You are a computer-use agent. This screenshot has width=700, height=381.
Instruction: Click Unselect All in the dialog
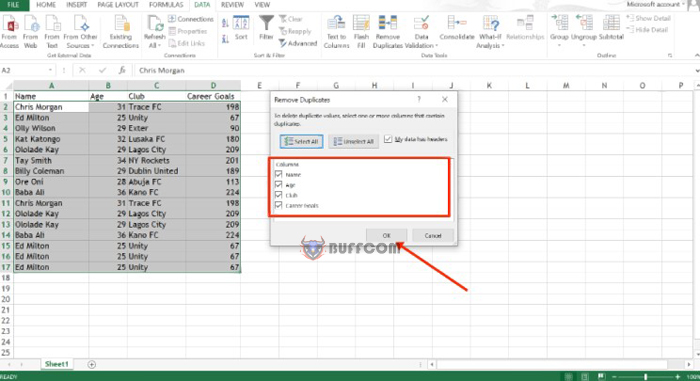click(353, 142)
